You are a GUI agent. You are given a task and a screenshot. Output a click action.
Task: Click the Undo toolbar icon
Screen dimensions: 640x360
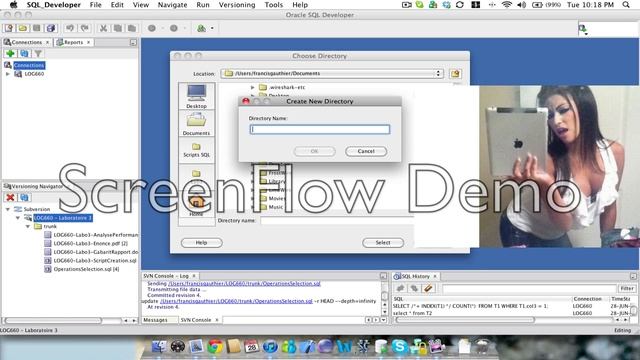click(70, 28)
